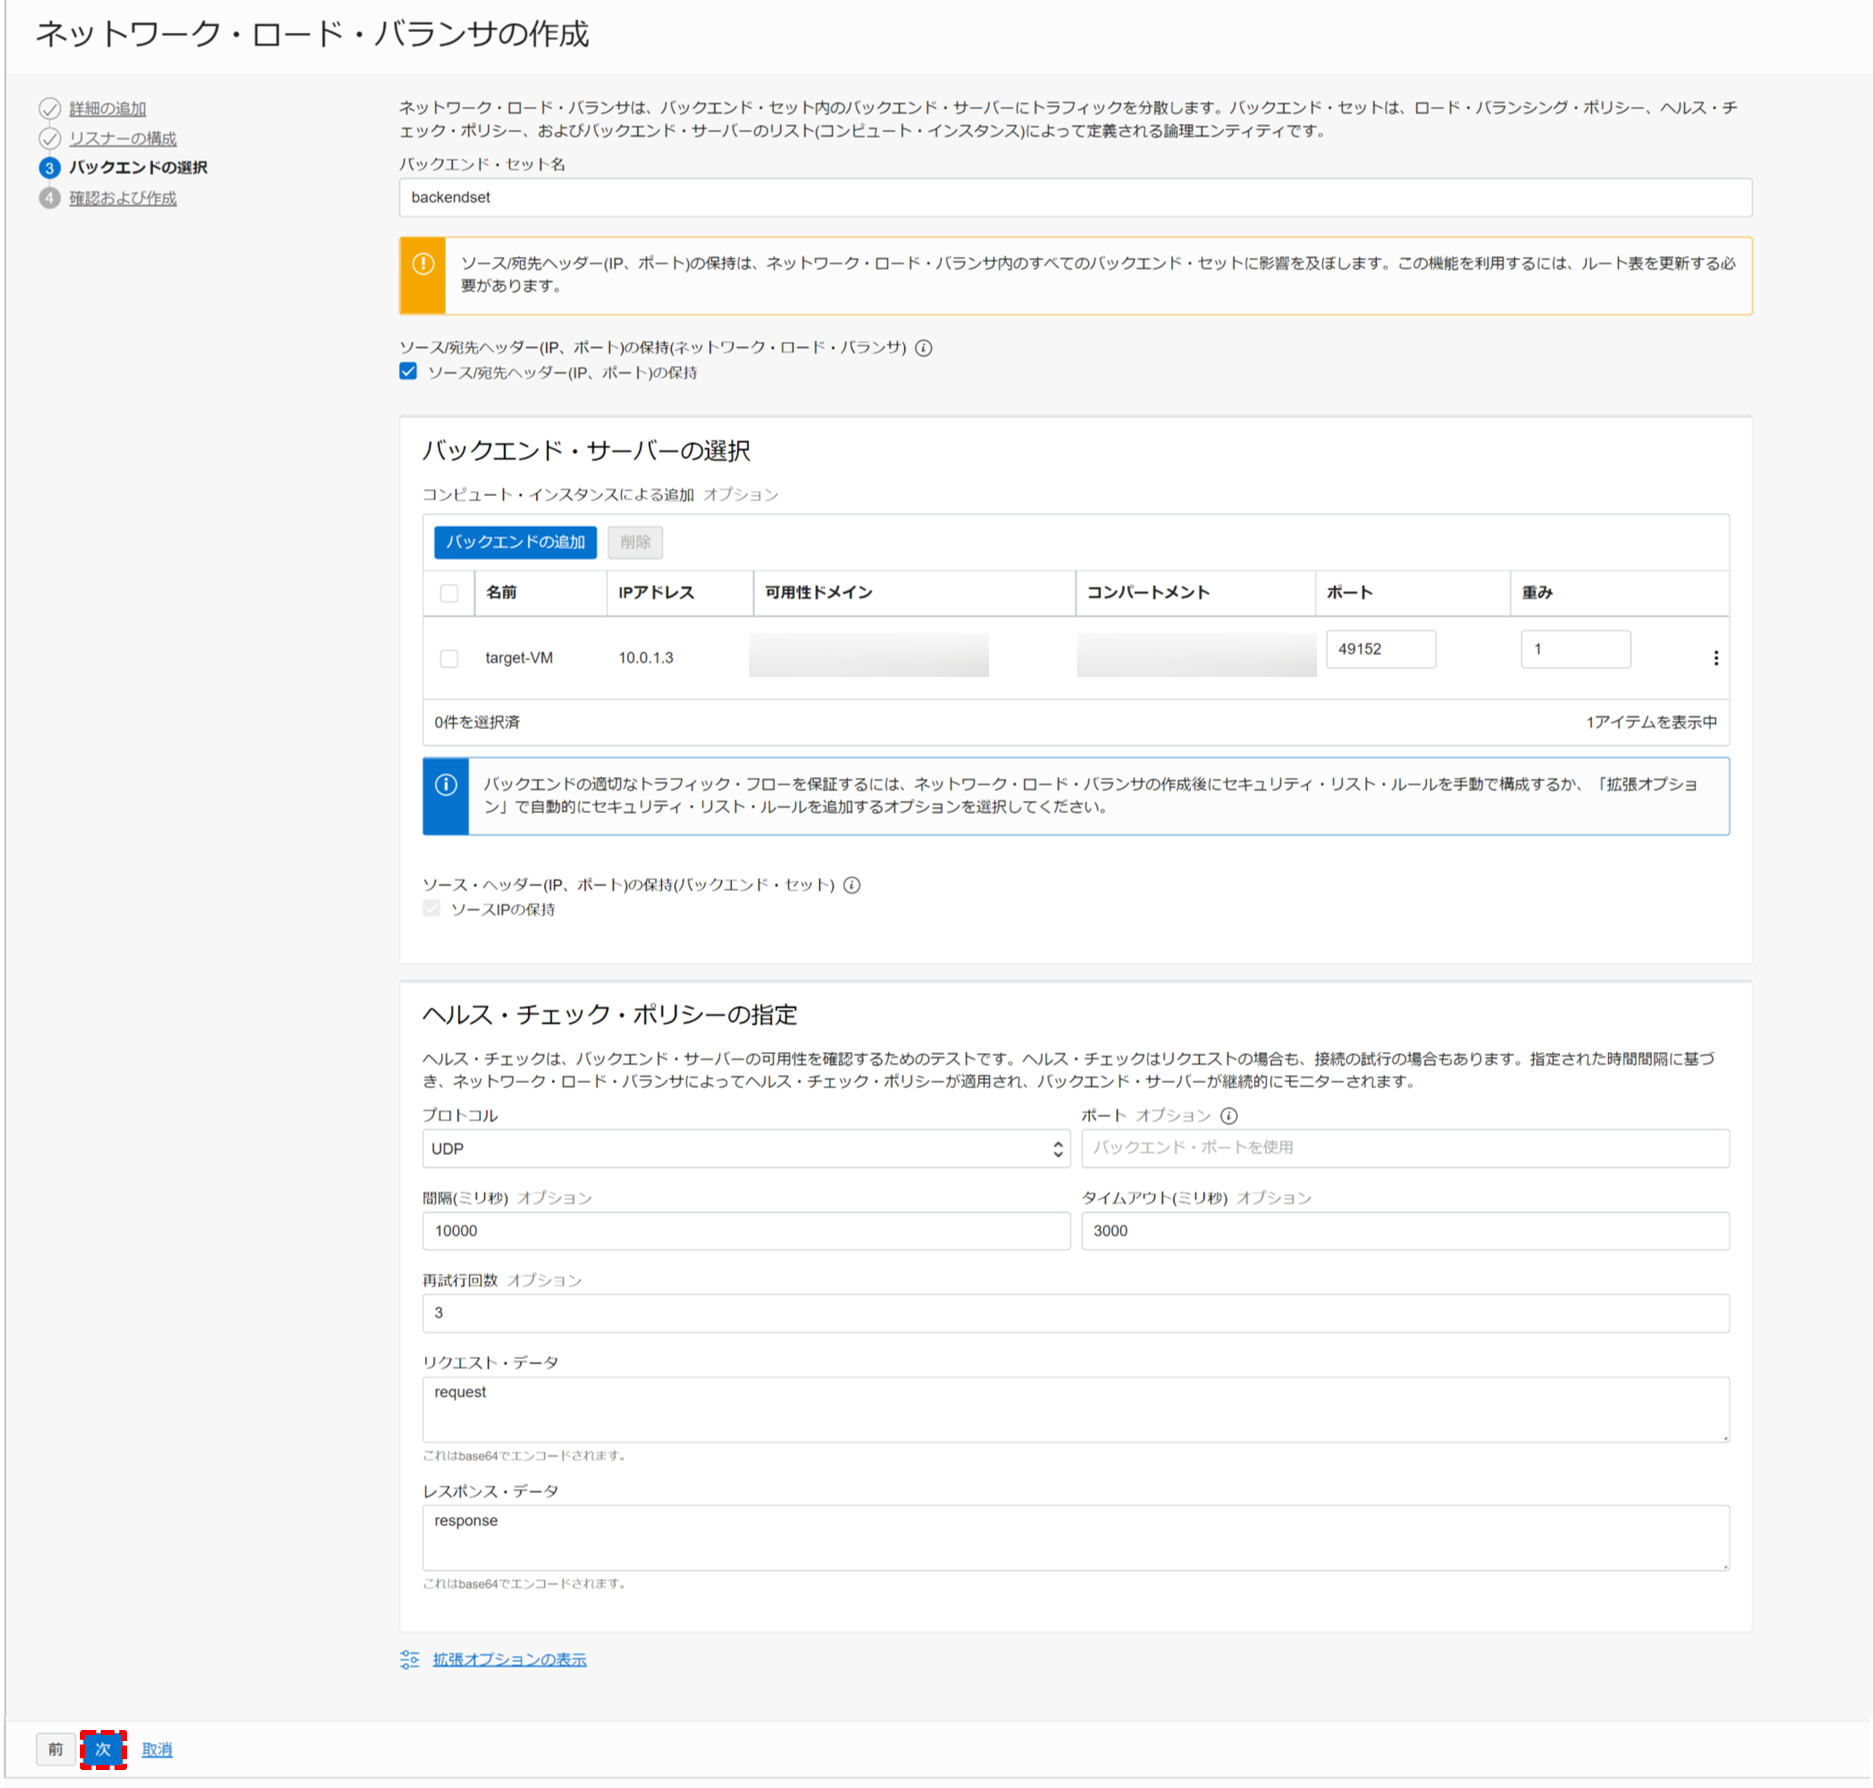
Task: Select the target-VM row checkbox
Action: [x=449, y=658]
